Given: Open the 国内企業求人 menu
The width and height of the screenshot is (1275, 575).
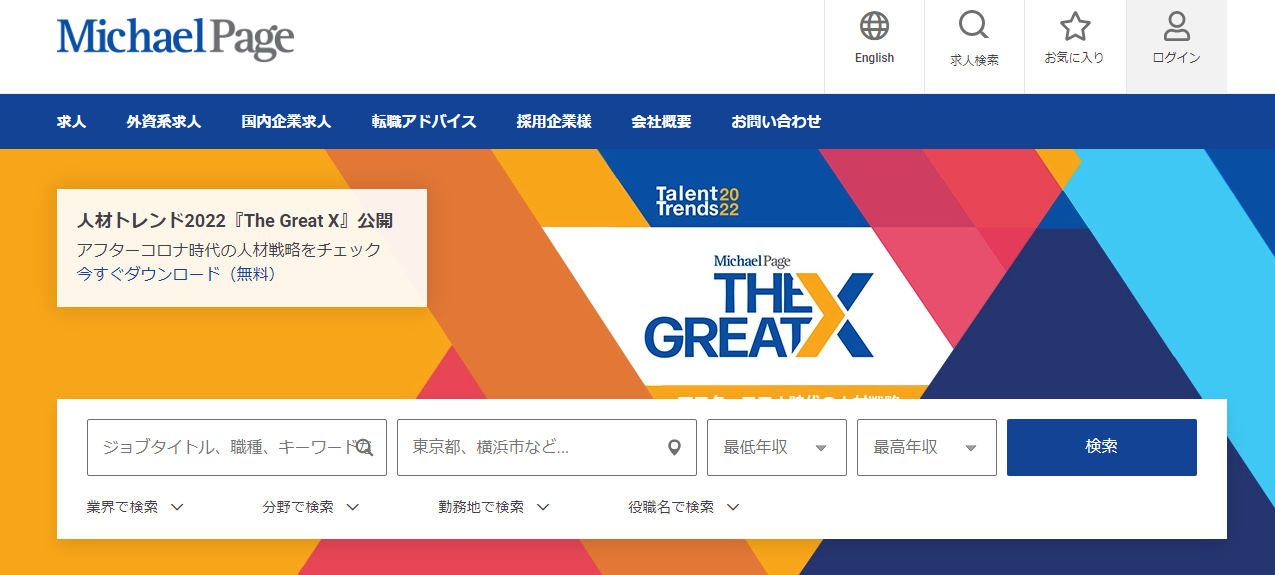Looking at the screenshot, I should click(x=286, y=122).
